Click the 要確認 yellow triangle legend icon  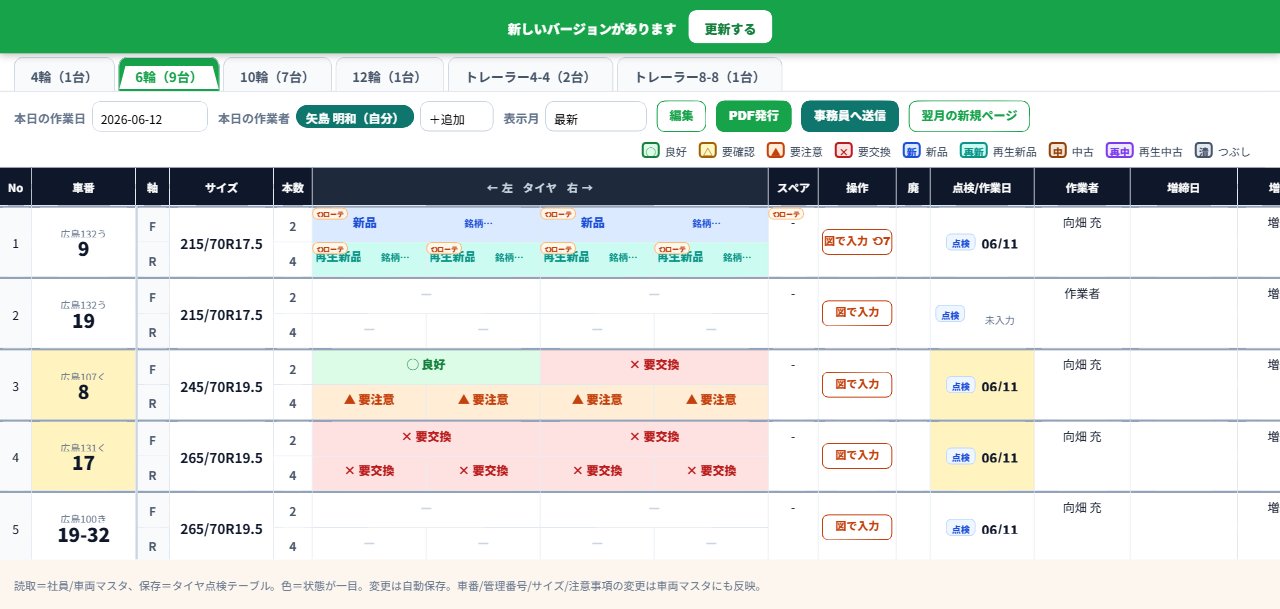[x=706, y=151]
